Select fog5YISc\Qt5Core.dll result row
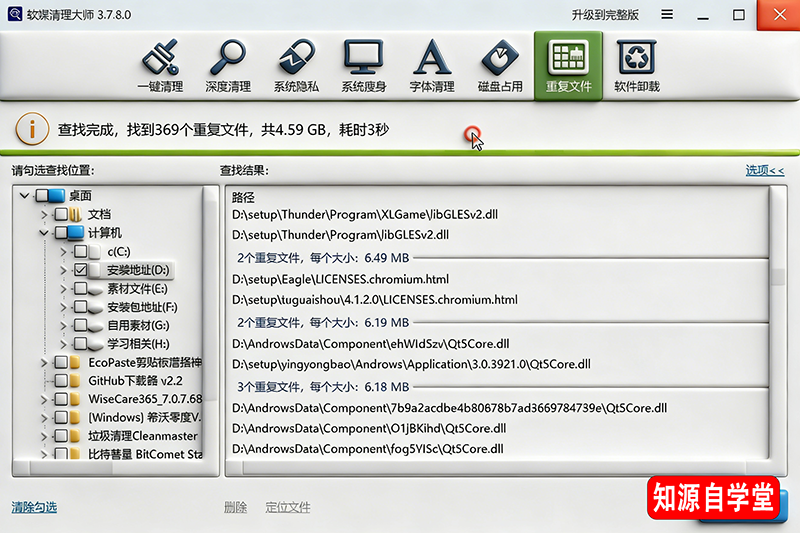This screenshot has height=533, width=800. pos(367,449)
